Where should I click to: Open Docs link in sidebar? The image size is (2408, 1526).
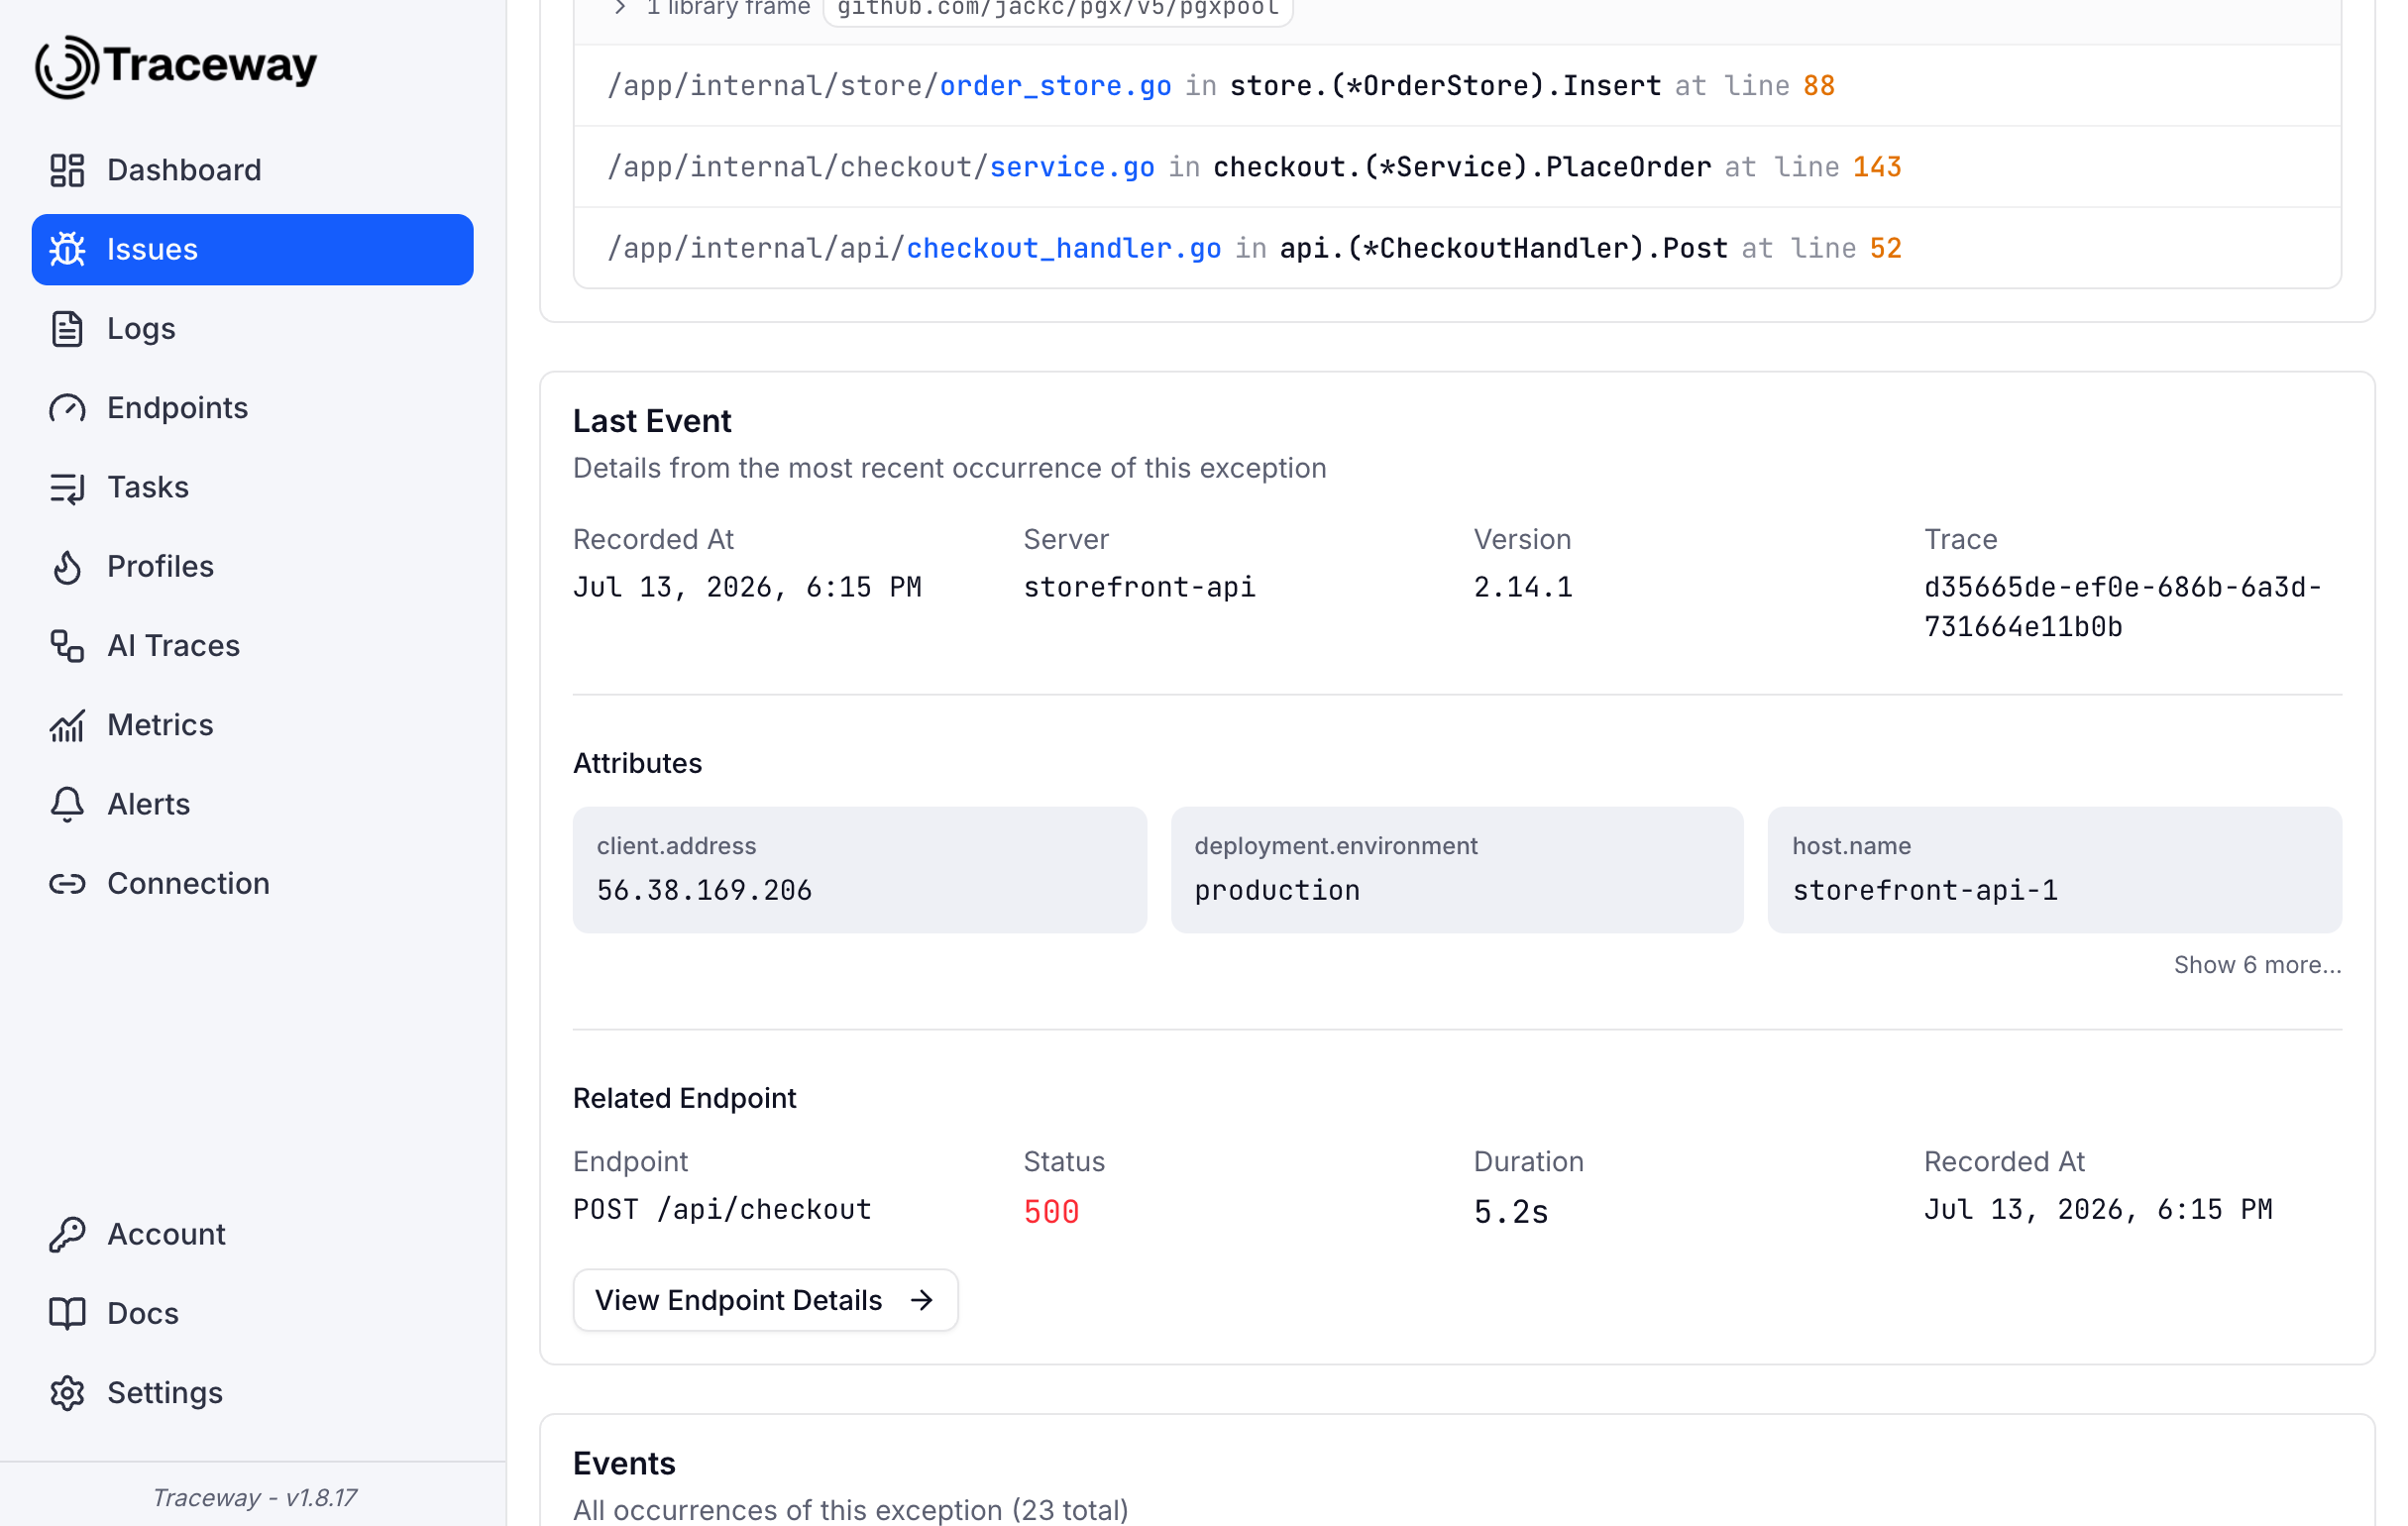point(252,1314)
